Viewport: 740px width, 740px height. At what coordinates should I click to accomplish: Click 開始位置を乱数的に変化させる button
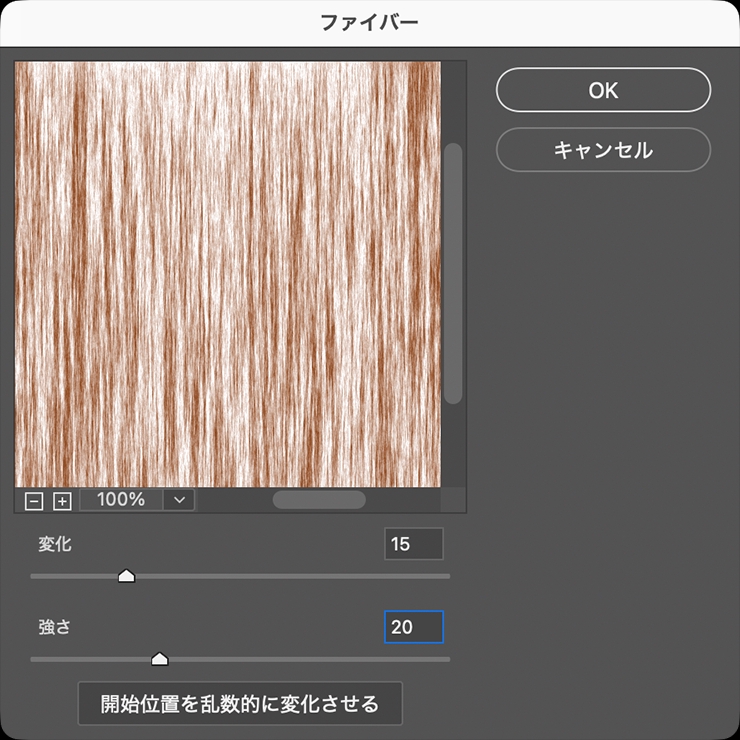(240, 704)
